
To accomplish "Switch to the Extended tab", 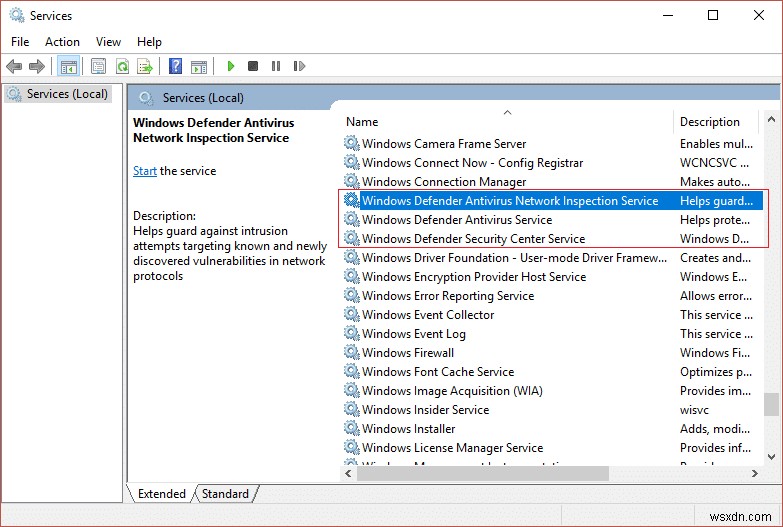I will pyautogui.click(x=161, y=494).
